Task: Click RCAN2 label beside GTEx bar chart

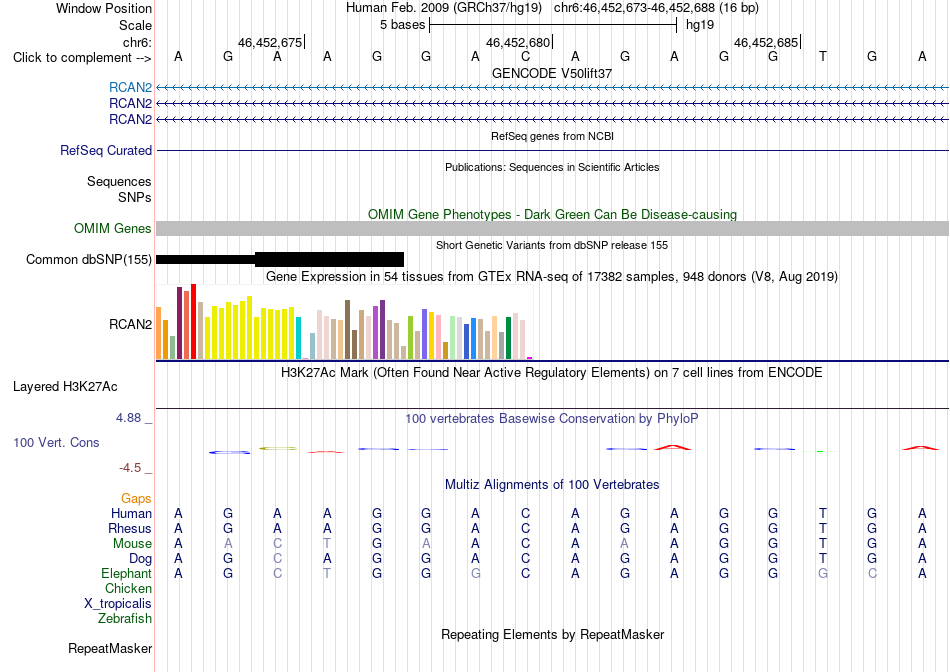Action: pyautogui.click(x=130, y=324)
